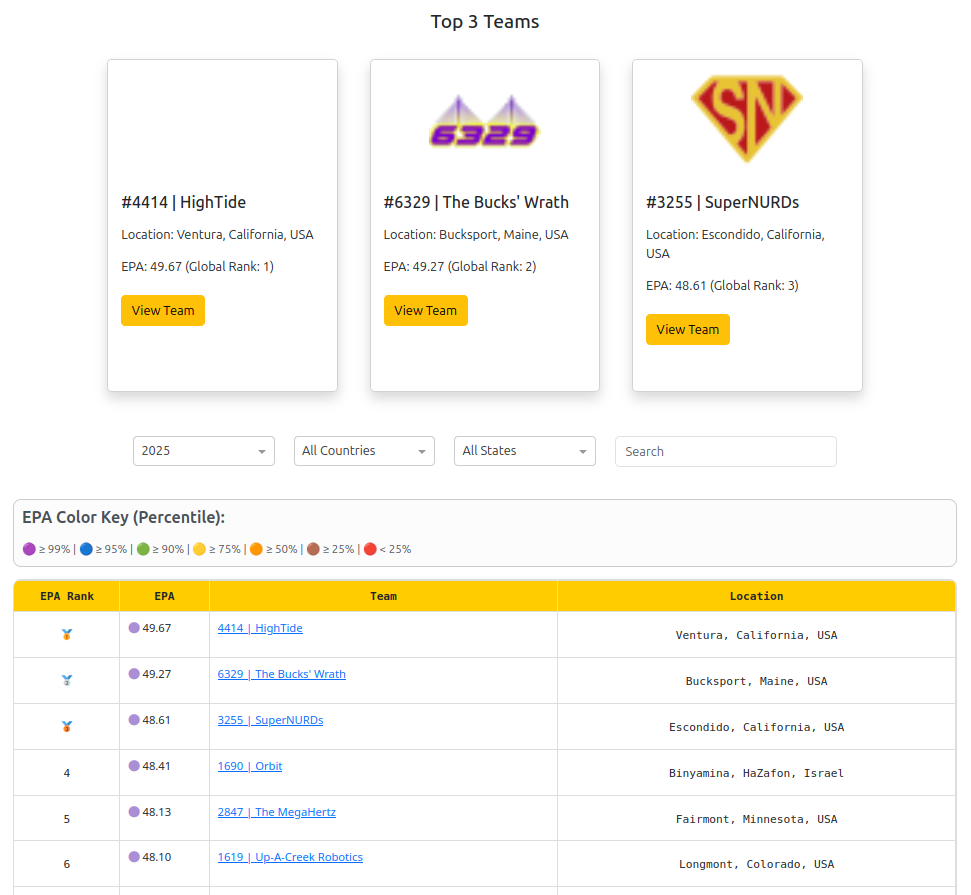Click the SuperNURDs shield logo
Viewport: 971px width, 895px height.
click(x=747, y=117)
